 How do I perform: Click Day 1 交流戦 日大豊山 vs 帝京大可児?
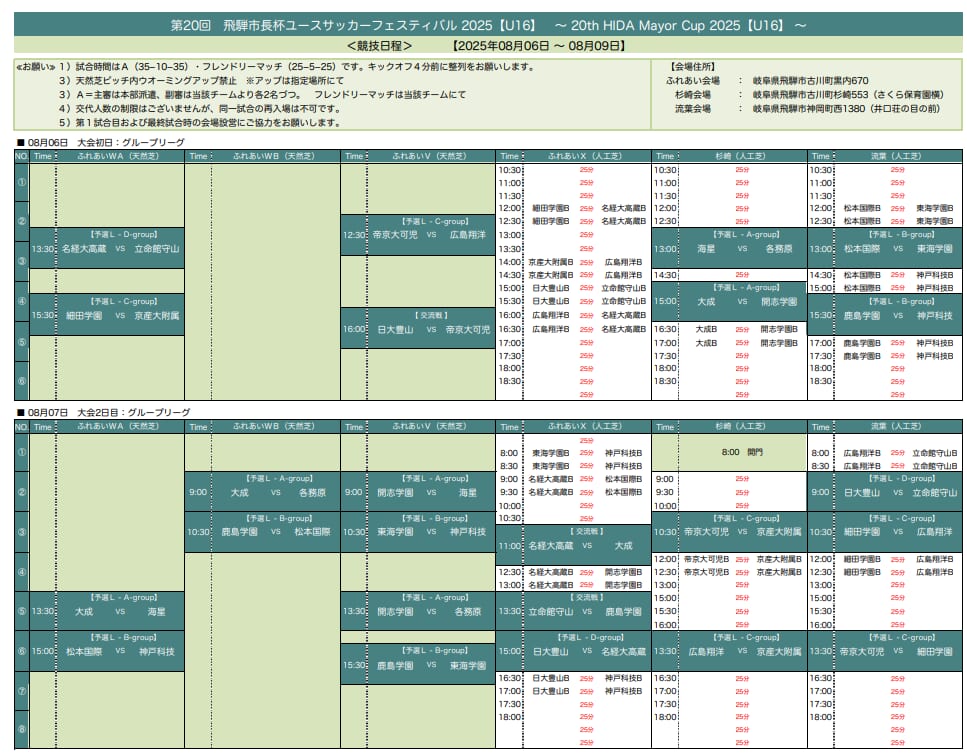(x=430, y=328)
